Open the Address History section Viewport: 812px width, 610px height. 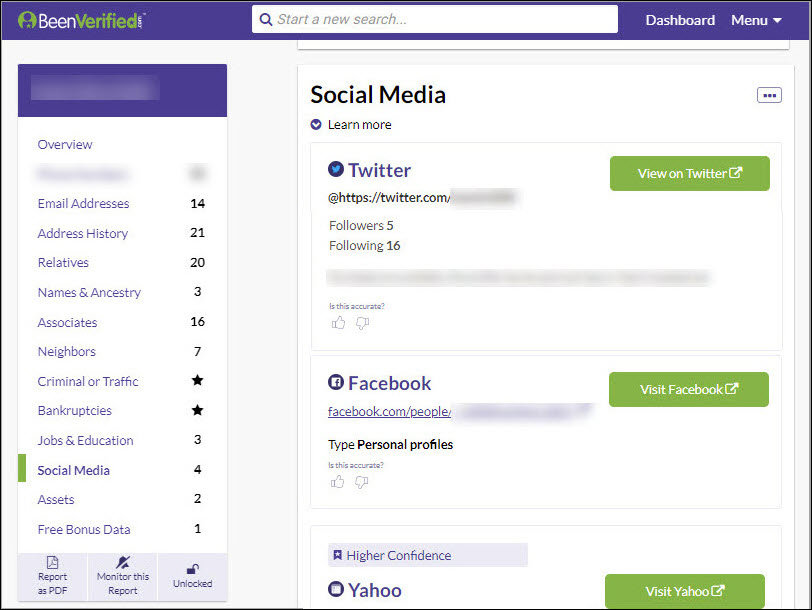[83, 234]
